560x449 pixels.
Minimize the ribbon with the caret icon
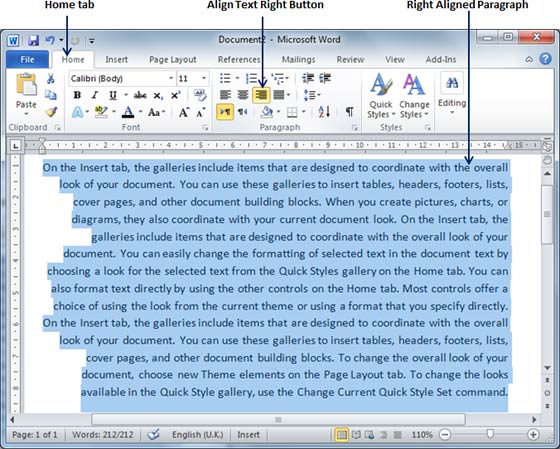(x=529, y=59)
